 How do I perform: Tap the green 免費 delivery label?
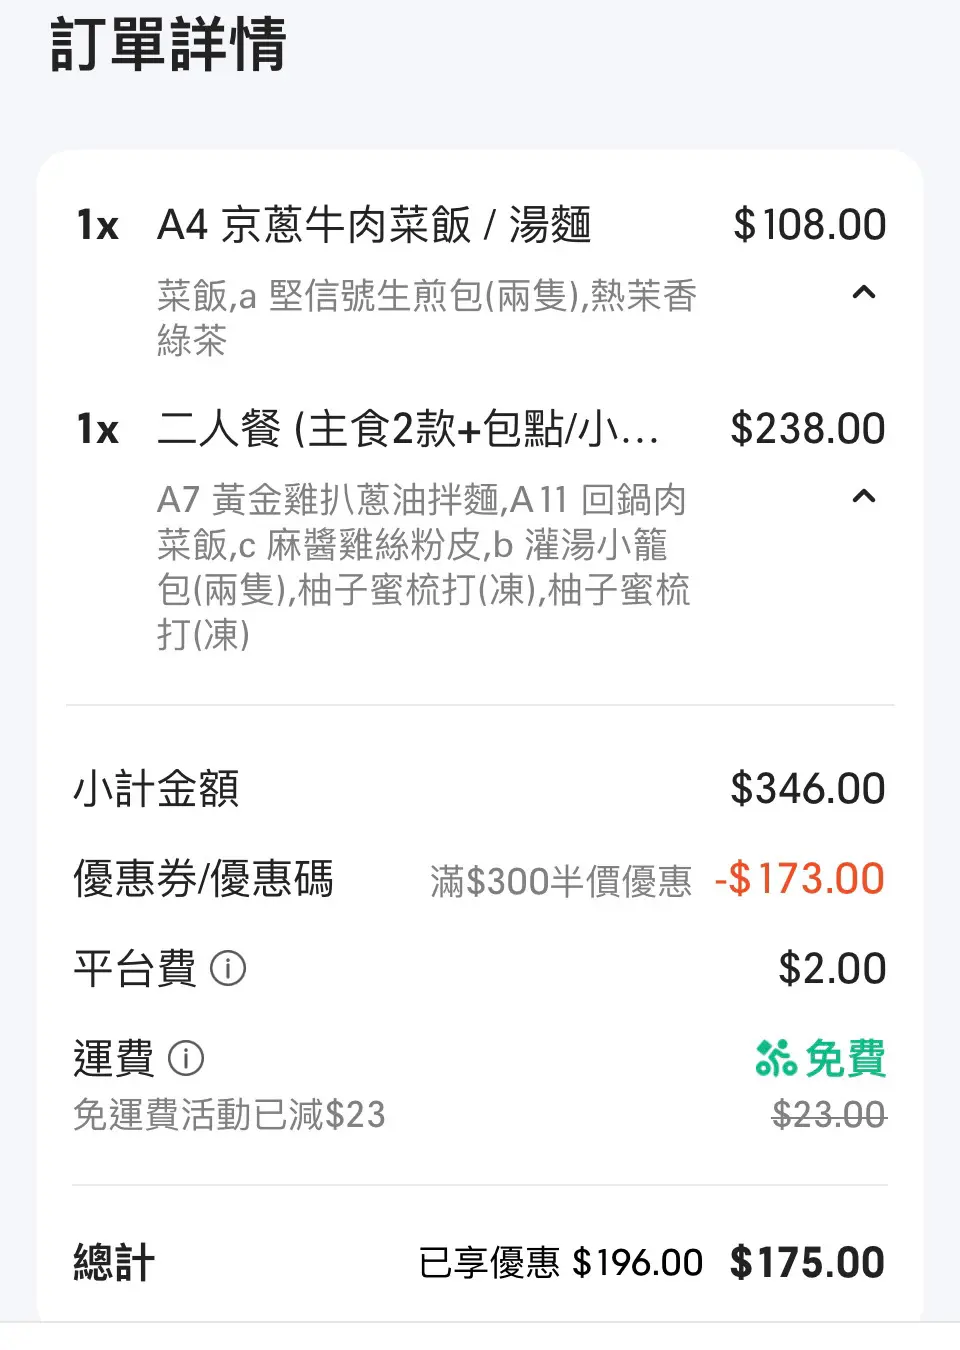point(845,1058)
